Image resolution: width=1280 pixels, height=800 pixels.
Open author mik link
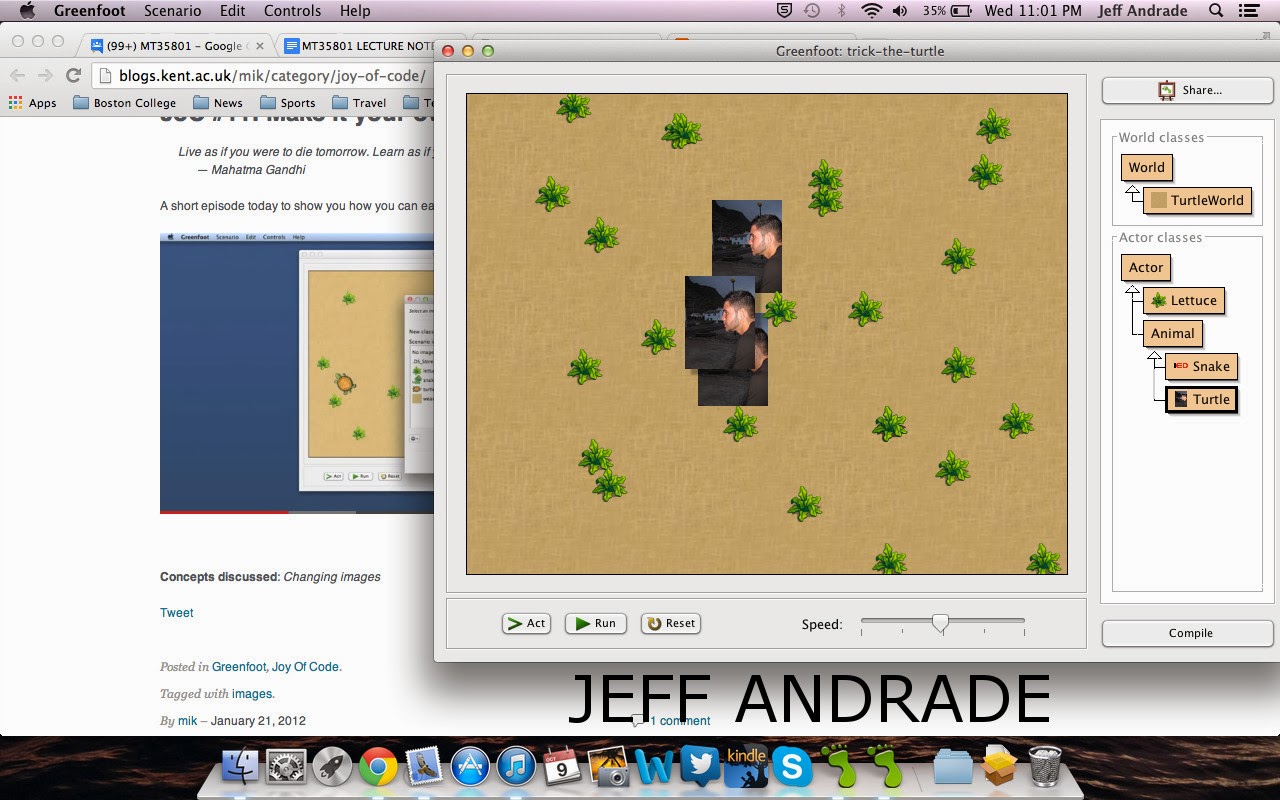click(187, 721)
